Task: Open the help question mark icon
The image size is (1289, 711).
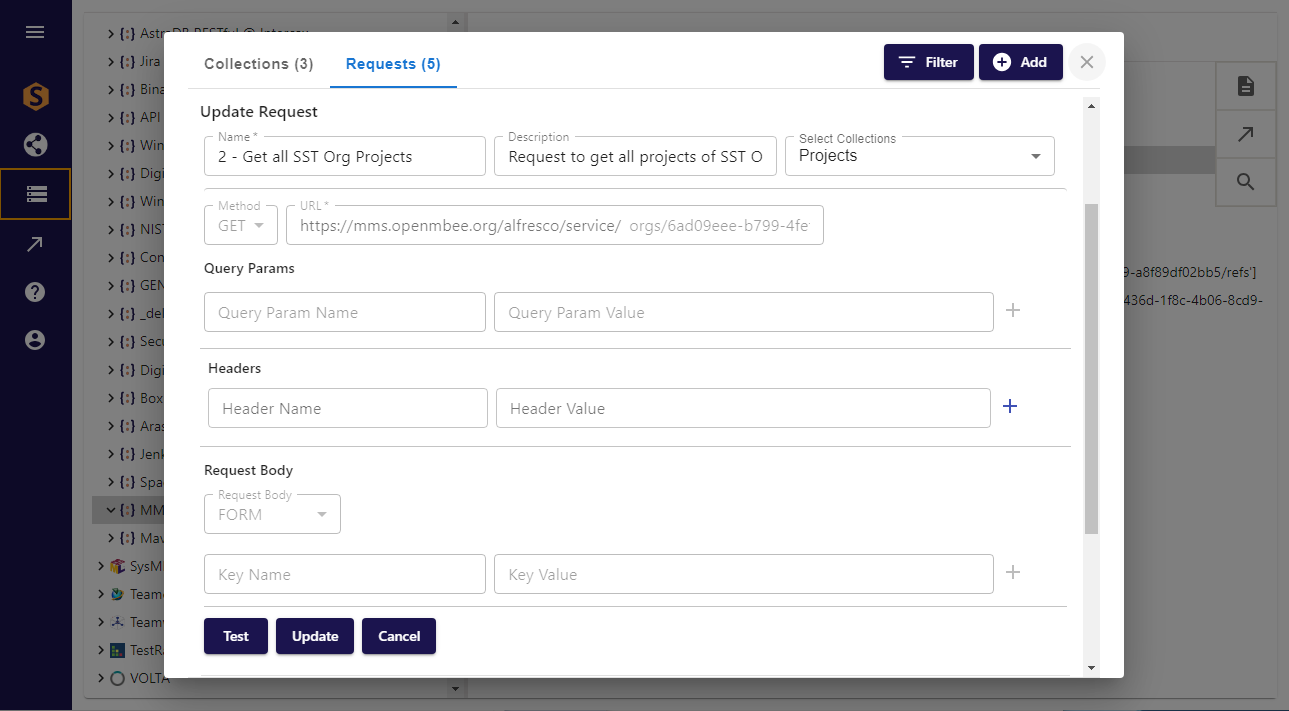Action: pyautogui.click(x=35, y=292)
